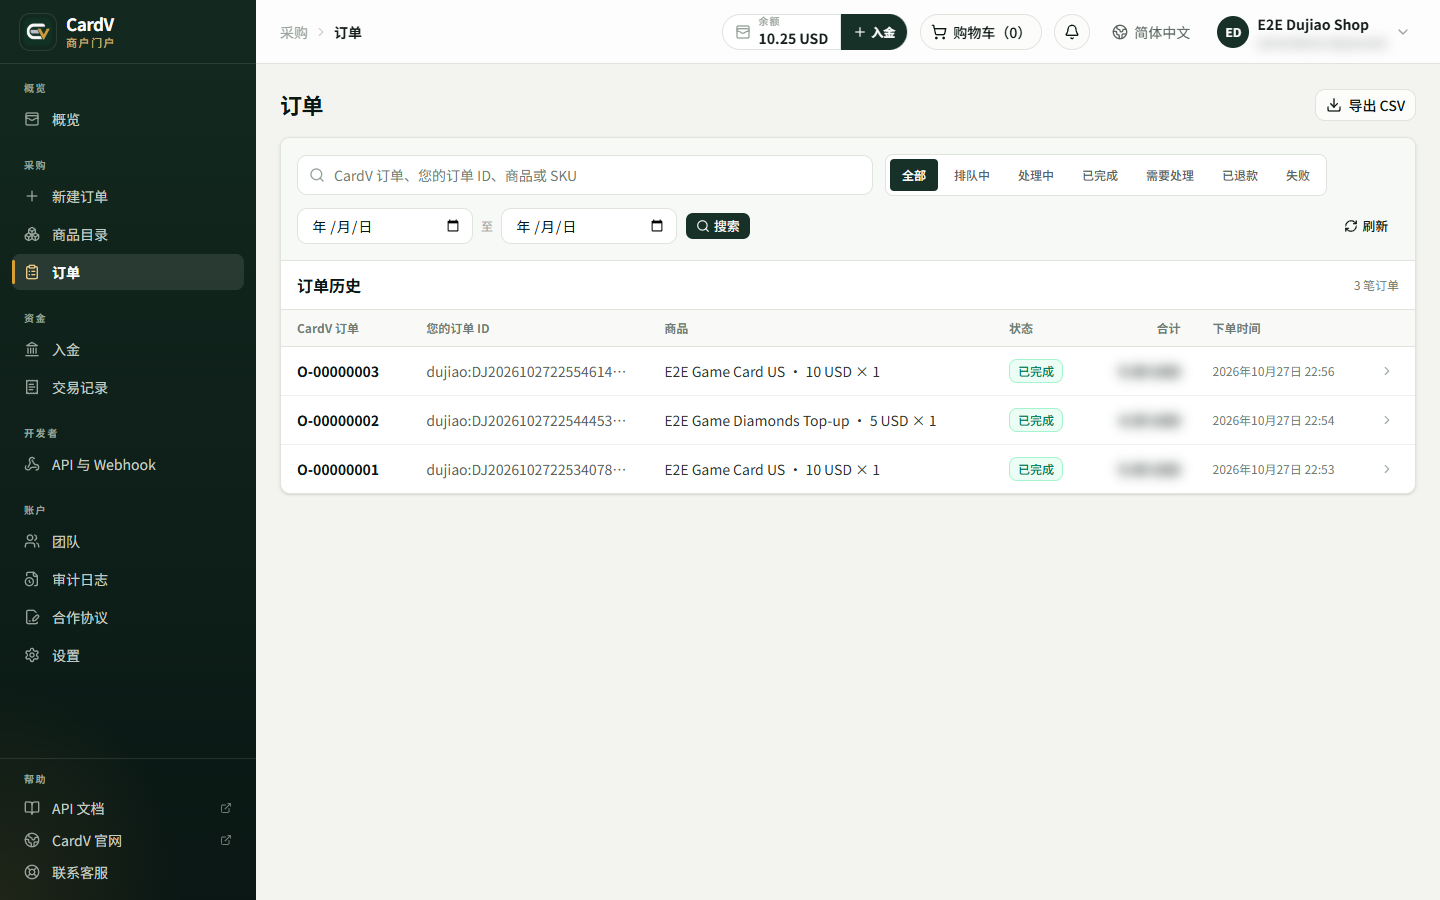Viewport: 1440px width, 900px height.
Task: Click the 搜索 button
Action: point(718,226)
